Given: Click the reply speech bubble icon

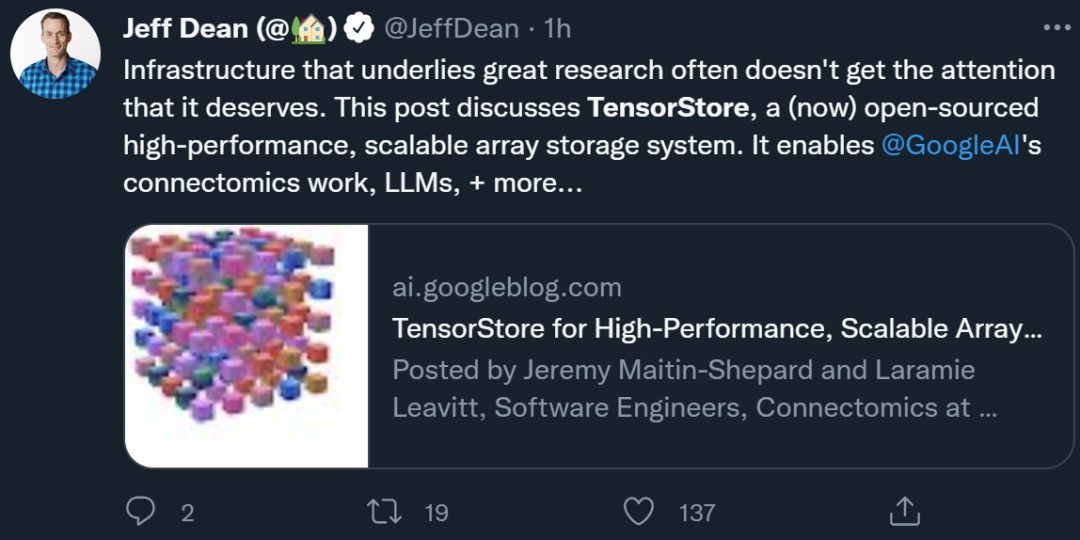Looking at the screenshot, I should [x=141, y=513].
